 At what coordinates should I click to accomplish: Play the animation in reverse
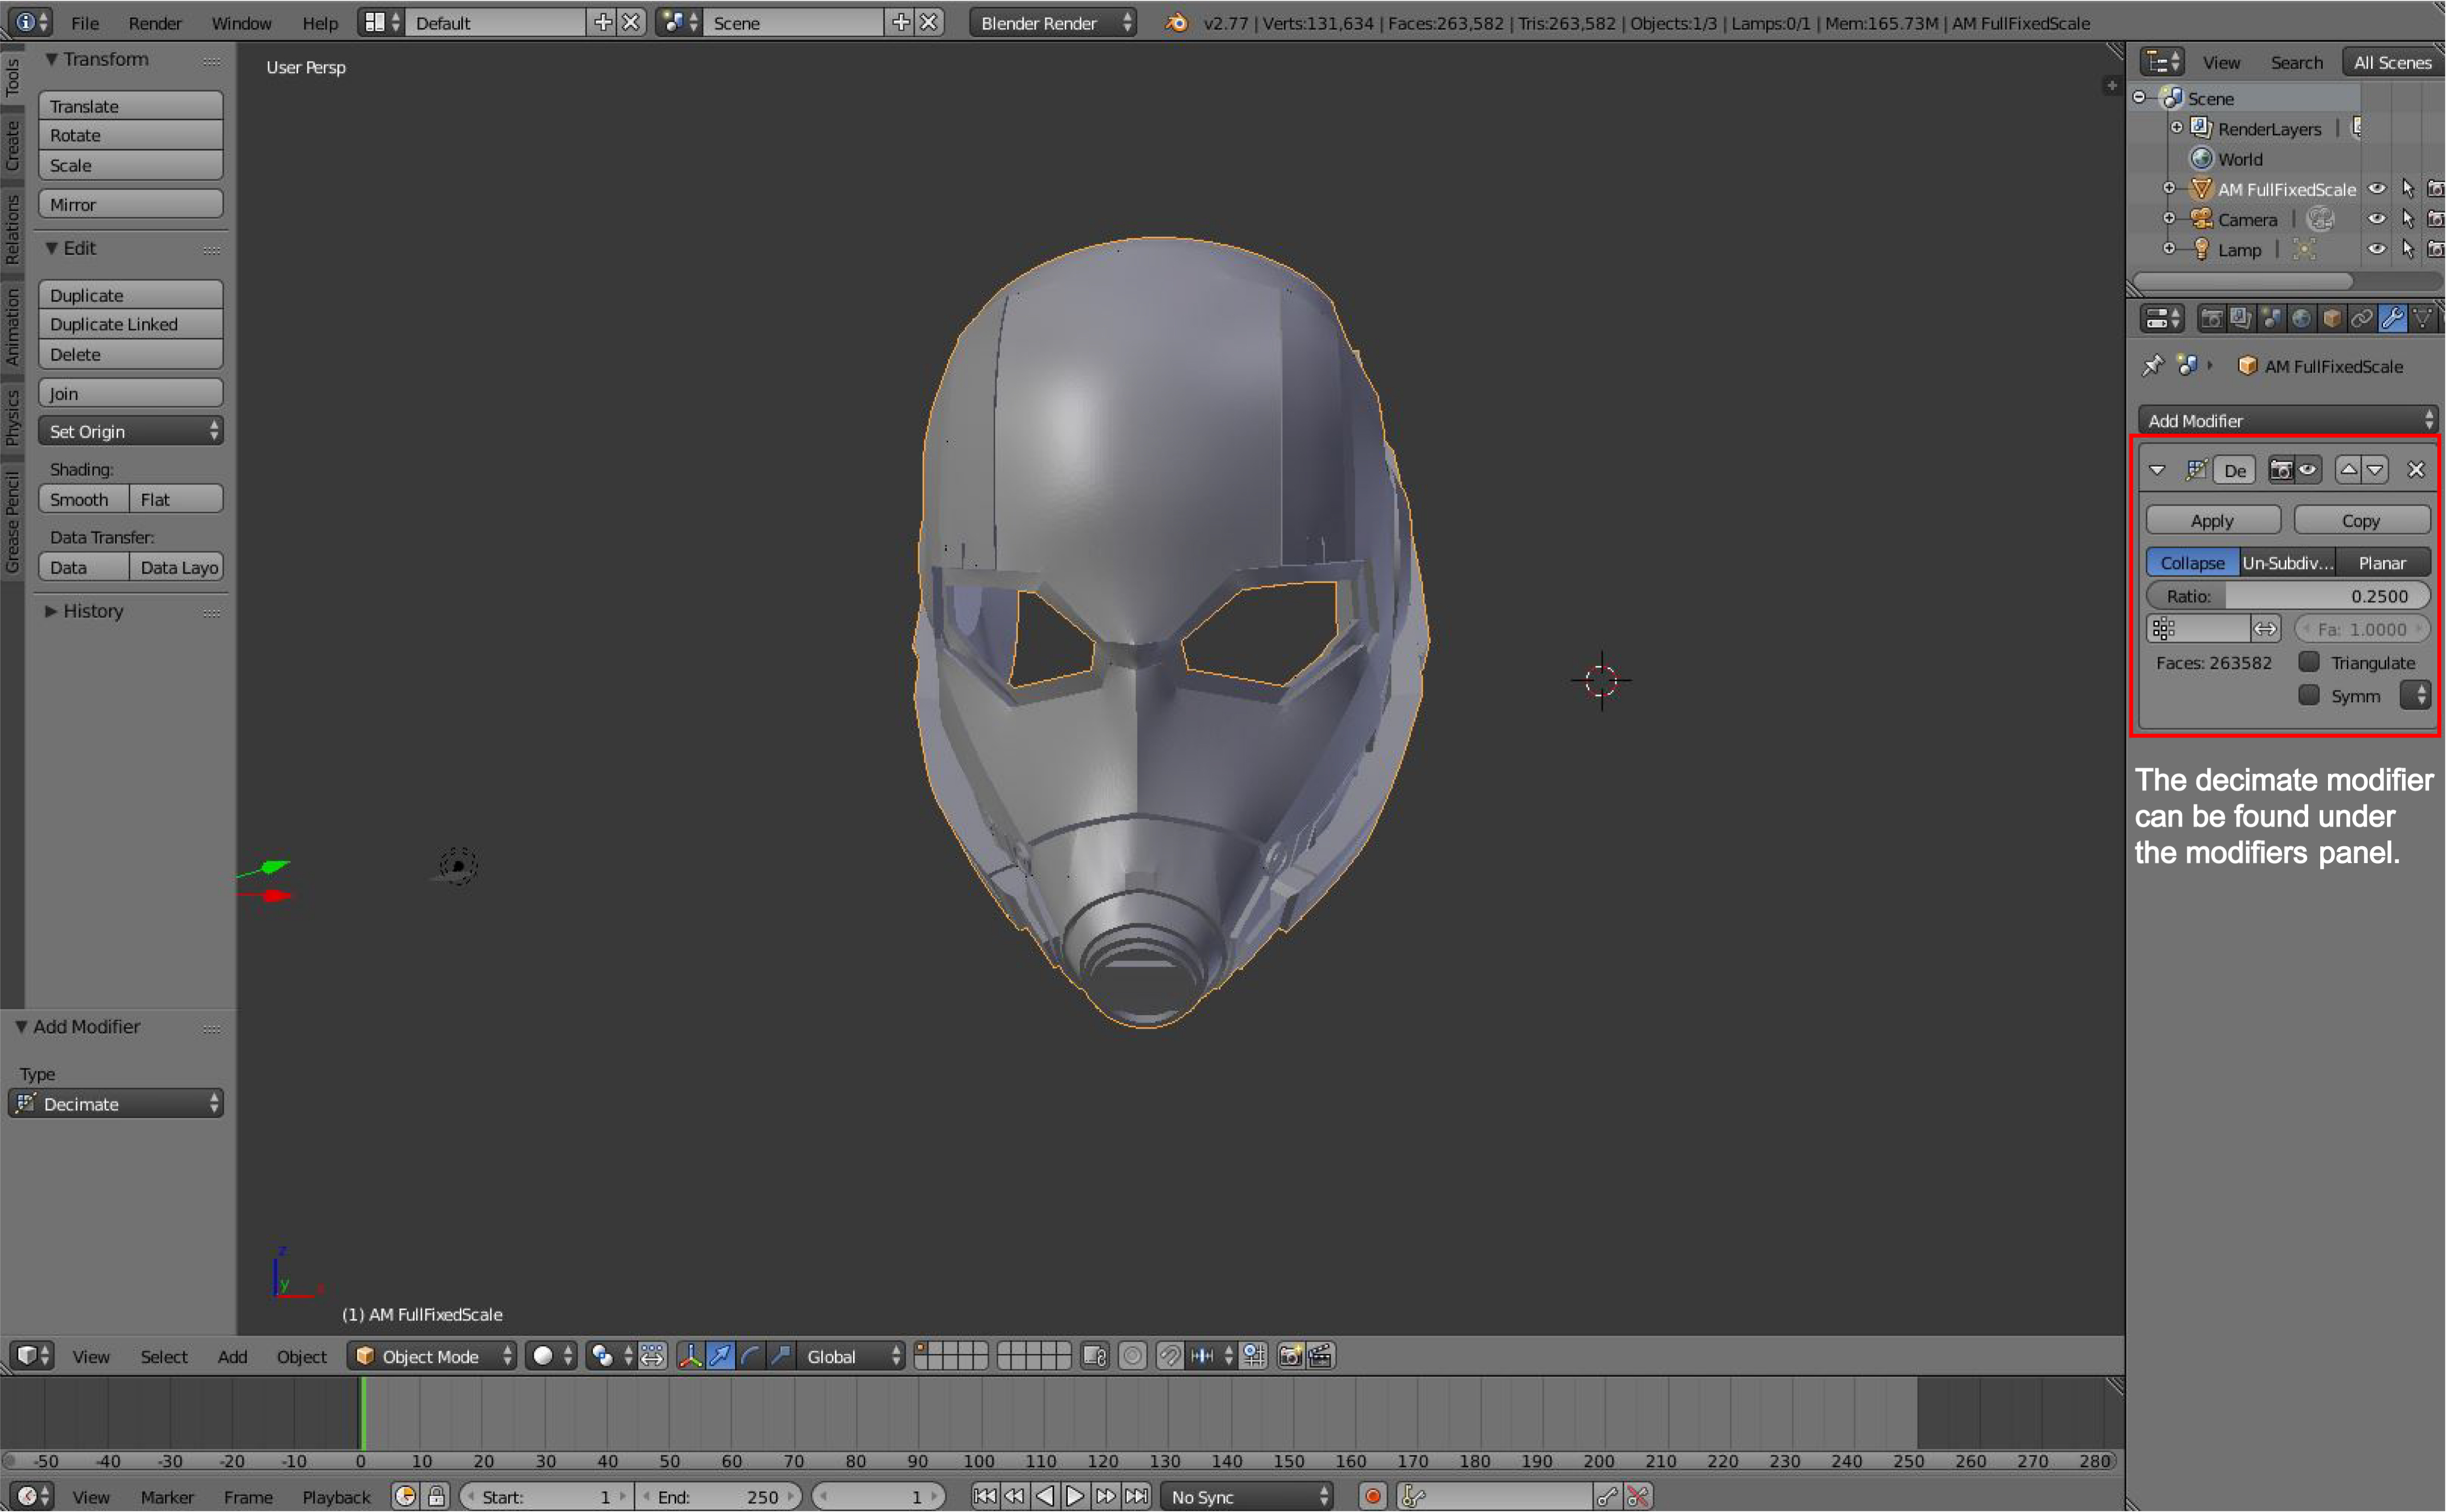coord(1045,1496)
